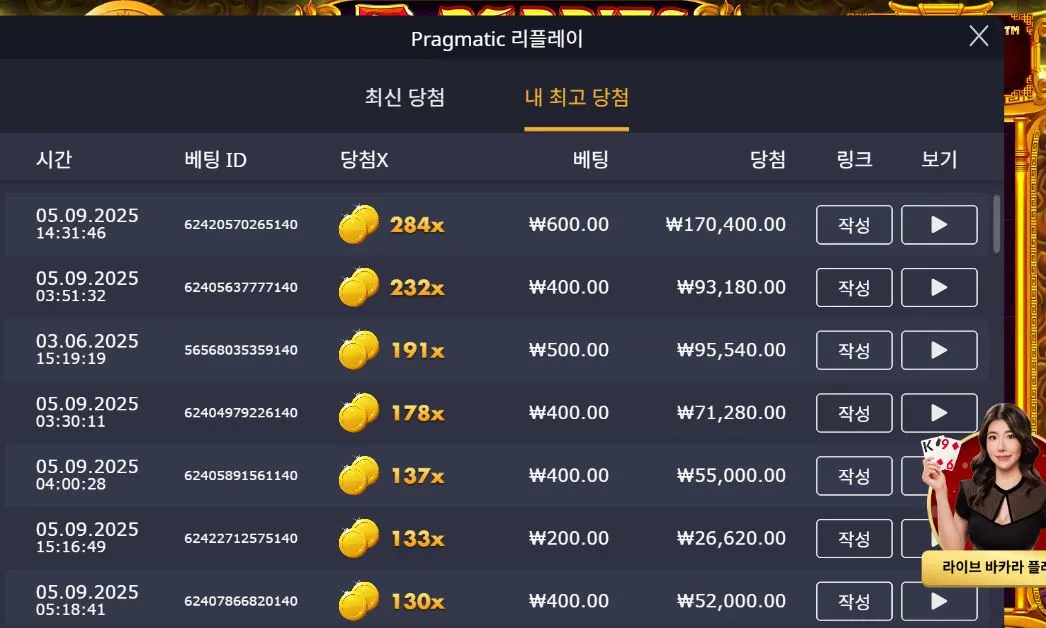This screenshot has height=628, width=1046.
Task: Select the 내 최고 당첨 tab
Action: 576,97
